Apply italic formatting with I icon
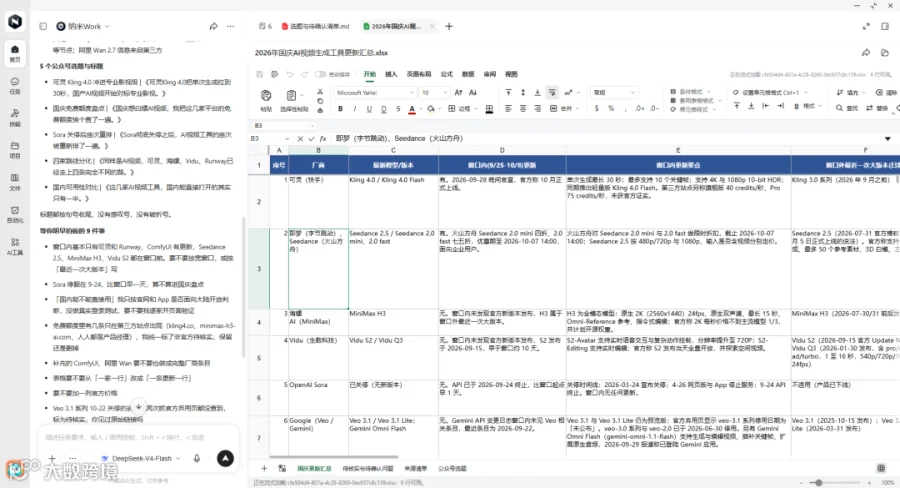 (x=355, y=109)
